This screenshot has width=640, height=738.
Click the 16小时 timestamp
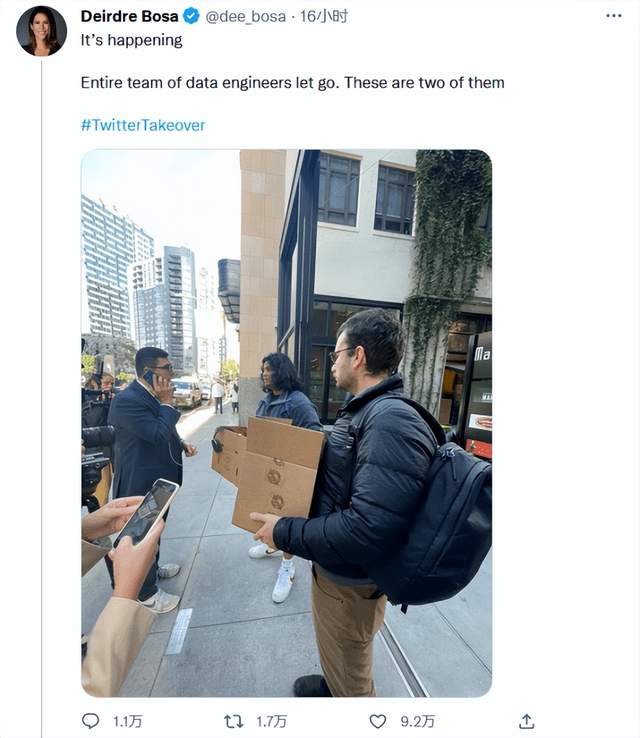coord(324,16)
